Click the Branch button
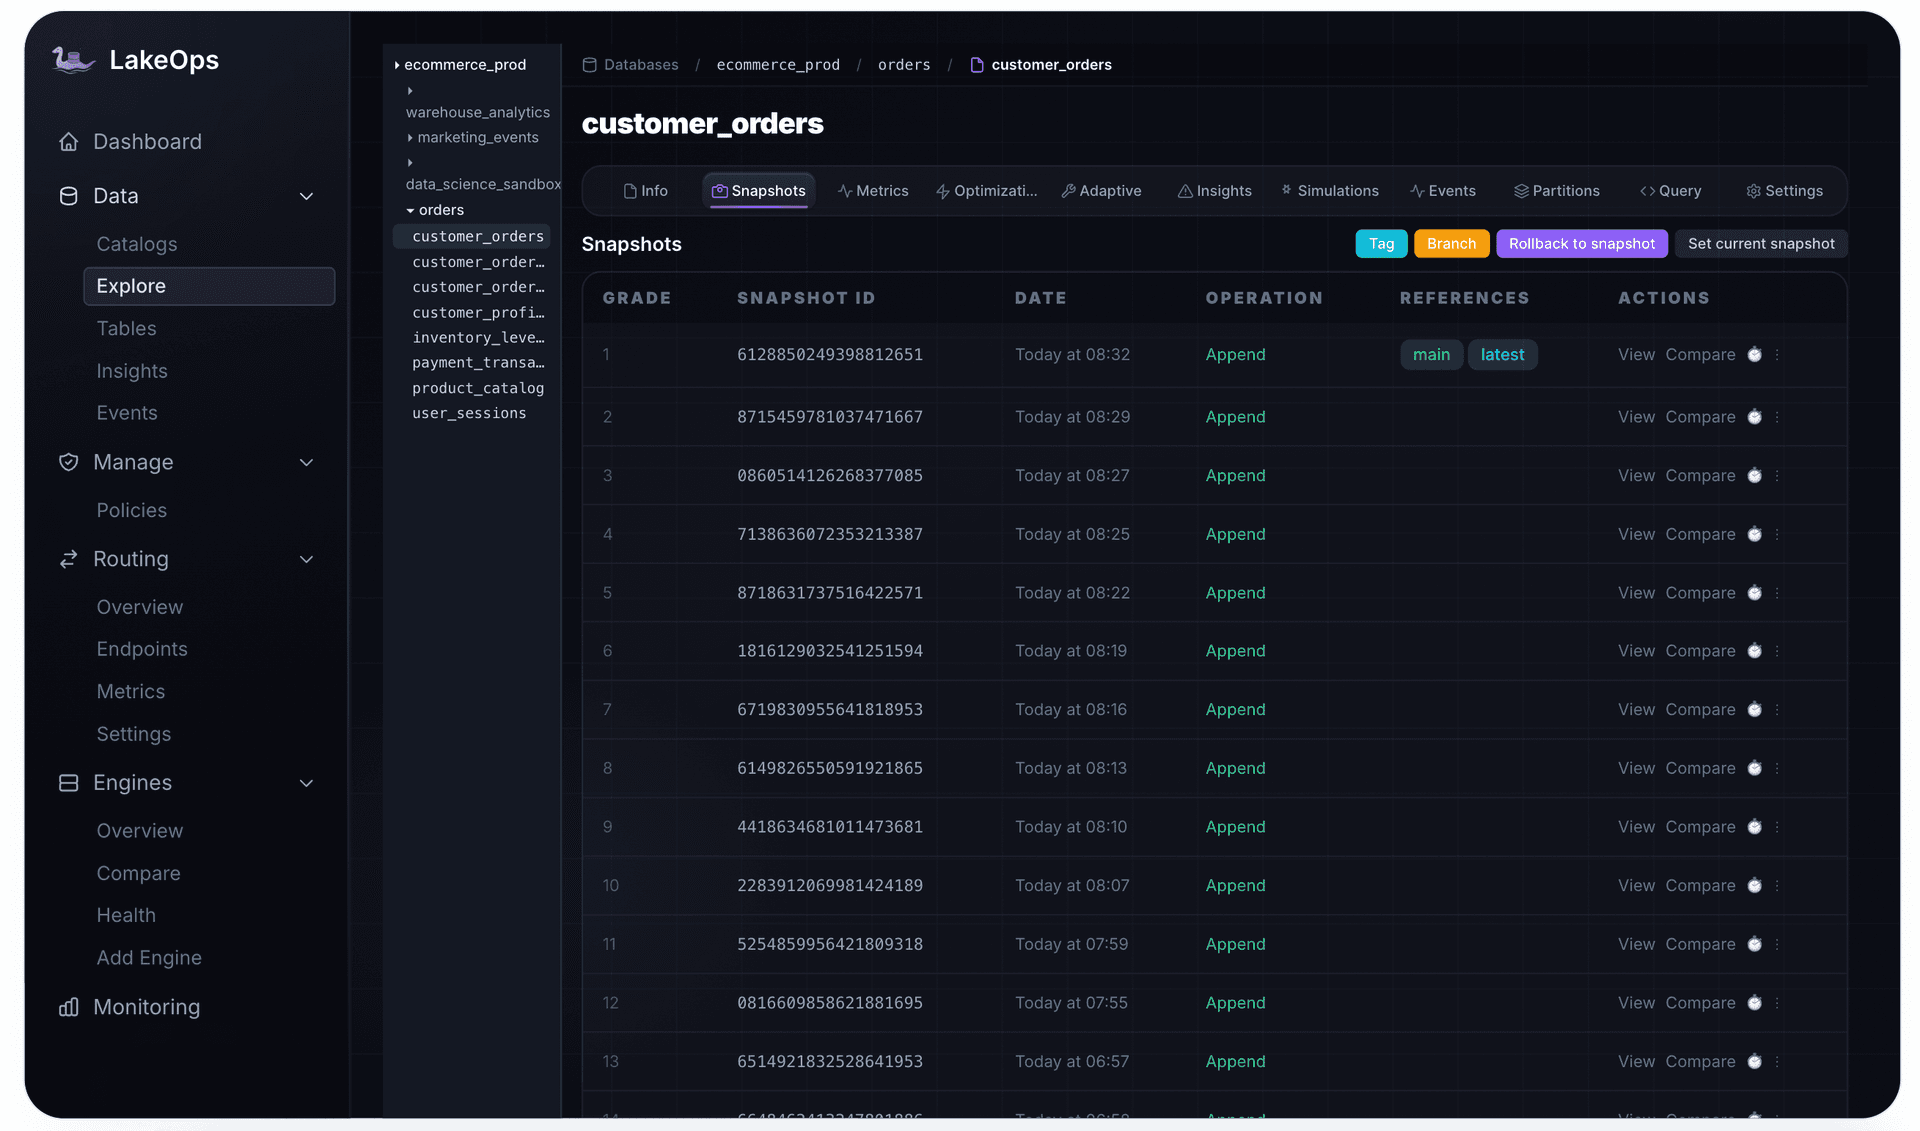The height and width of the screenshot is (1131, 1920). (1451, 244)
